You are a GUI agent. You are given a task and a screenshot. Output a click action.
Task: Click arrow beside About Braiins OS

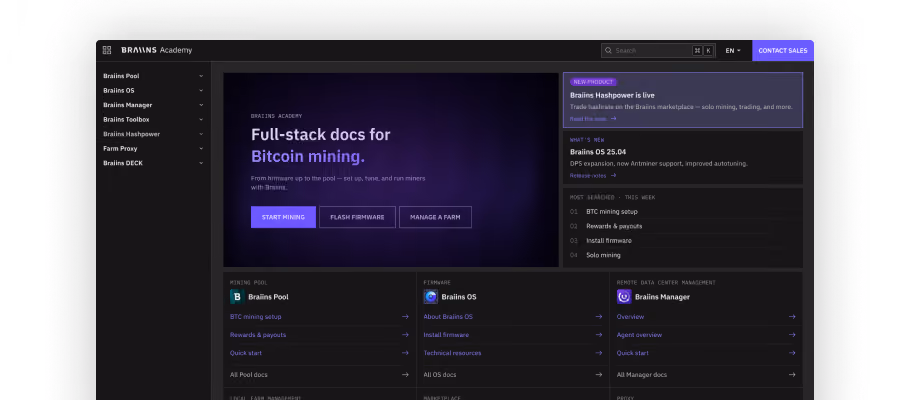599,317
